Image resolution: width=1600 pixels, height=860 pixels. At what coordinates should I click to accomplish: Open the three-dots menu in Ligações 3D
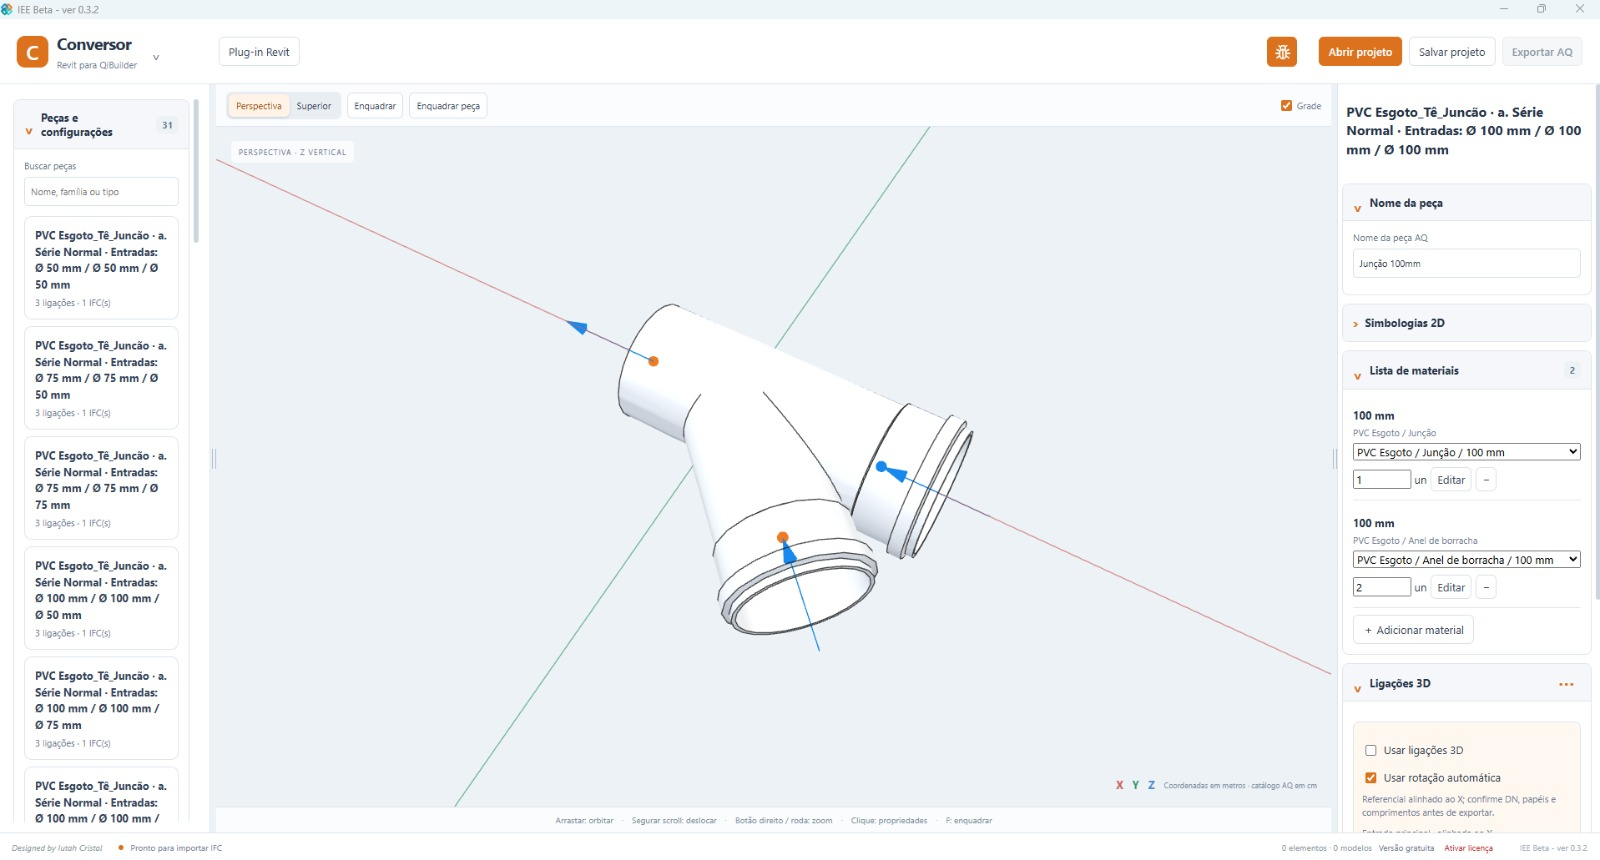[1566, 685]
